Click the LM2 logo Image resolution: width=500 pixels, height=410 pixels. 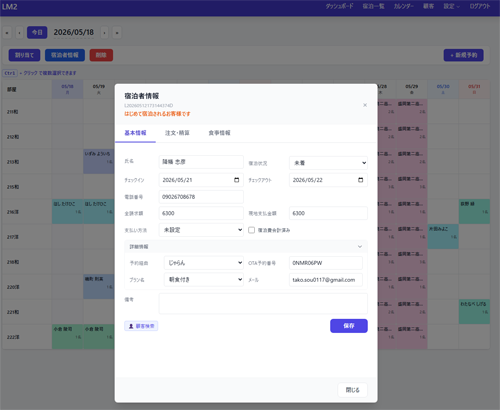[10, 6]
